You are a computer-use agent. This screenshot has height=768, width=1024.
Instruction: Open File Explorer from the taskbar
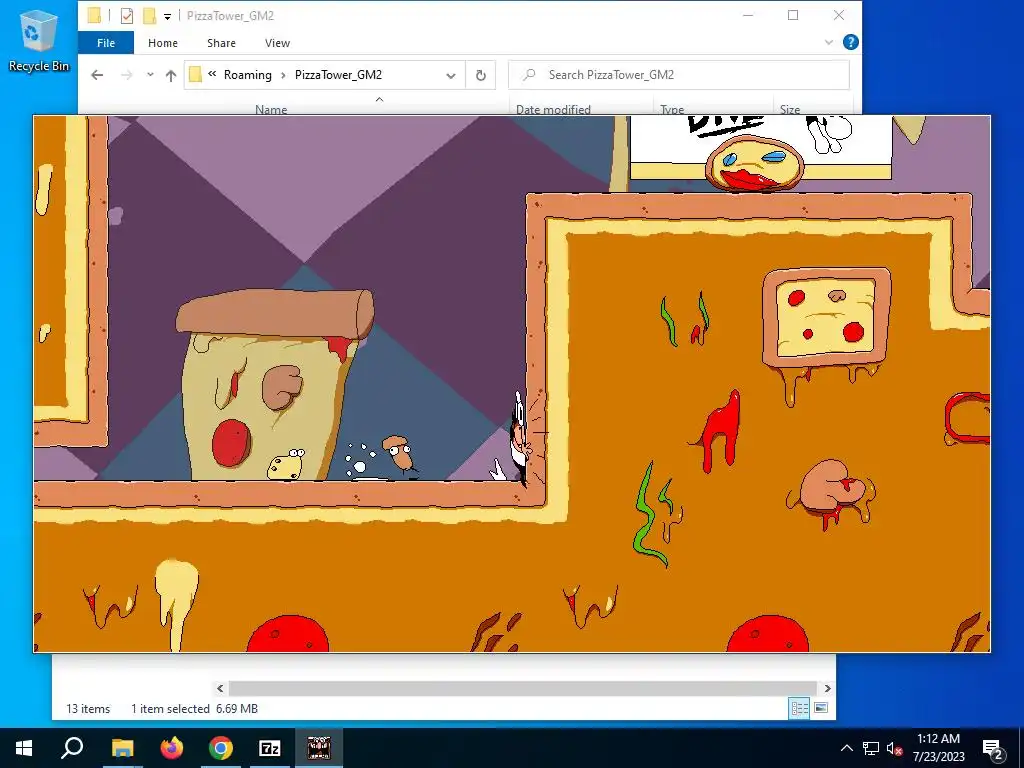coord(122,748)
